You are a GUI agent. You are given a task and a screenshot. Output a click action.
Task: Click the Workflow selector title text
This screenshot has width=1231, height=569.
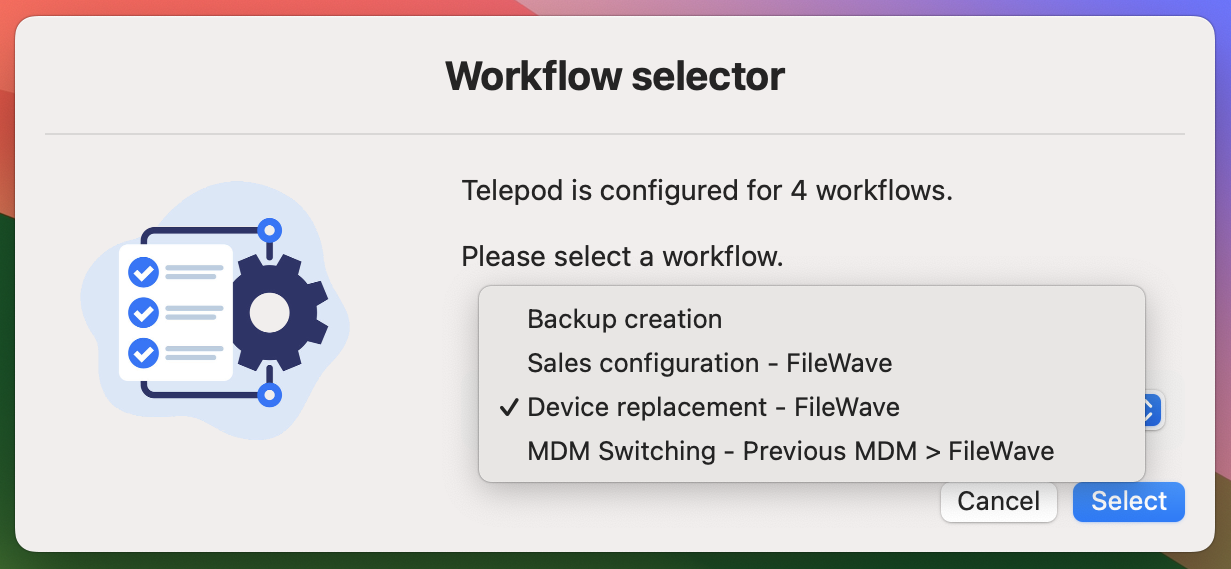[x=615, y=76]
